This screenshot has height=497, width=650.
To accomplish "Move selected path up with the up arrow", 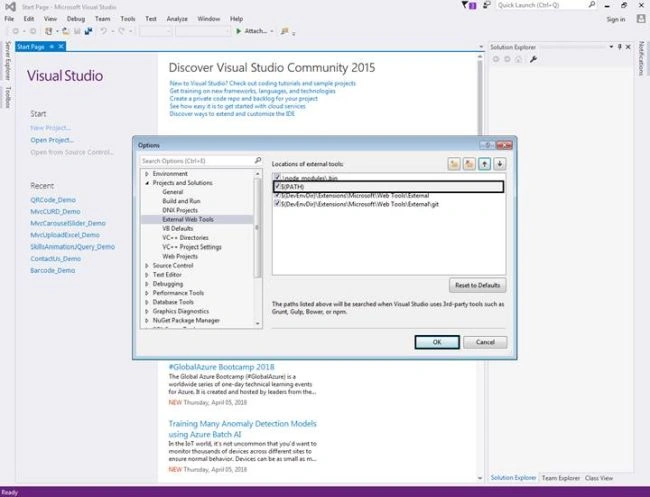I will click(484, 164).
